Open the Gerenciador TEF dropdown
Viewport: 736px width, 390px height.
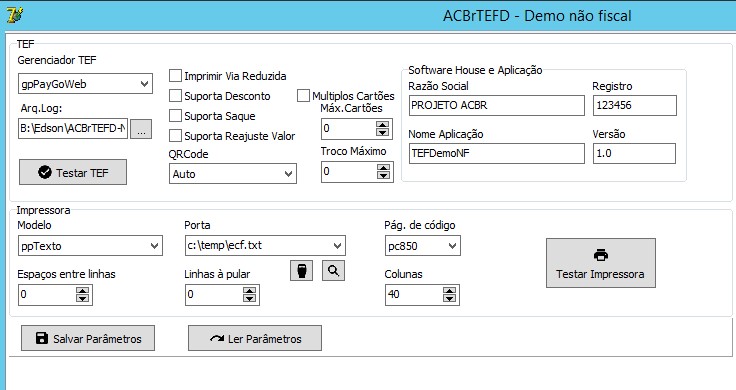point(144,84)
